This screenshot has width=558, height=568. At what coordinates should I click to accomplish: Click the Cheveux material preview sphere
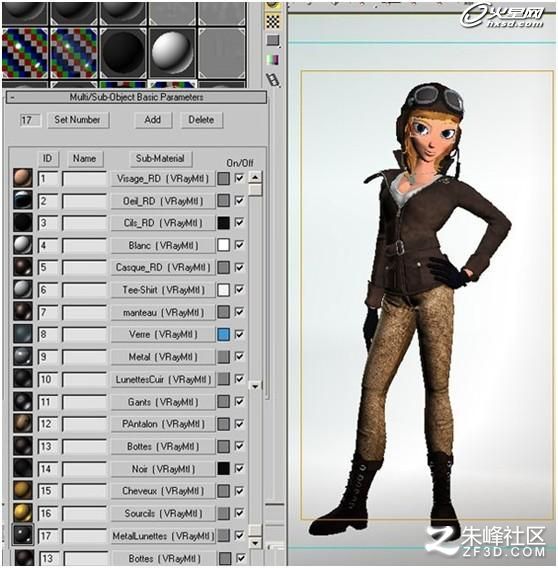point(23,490)
